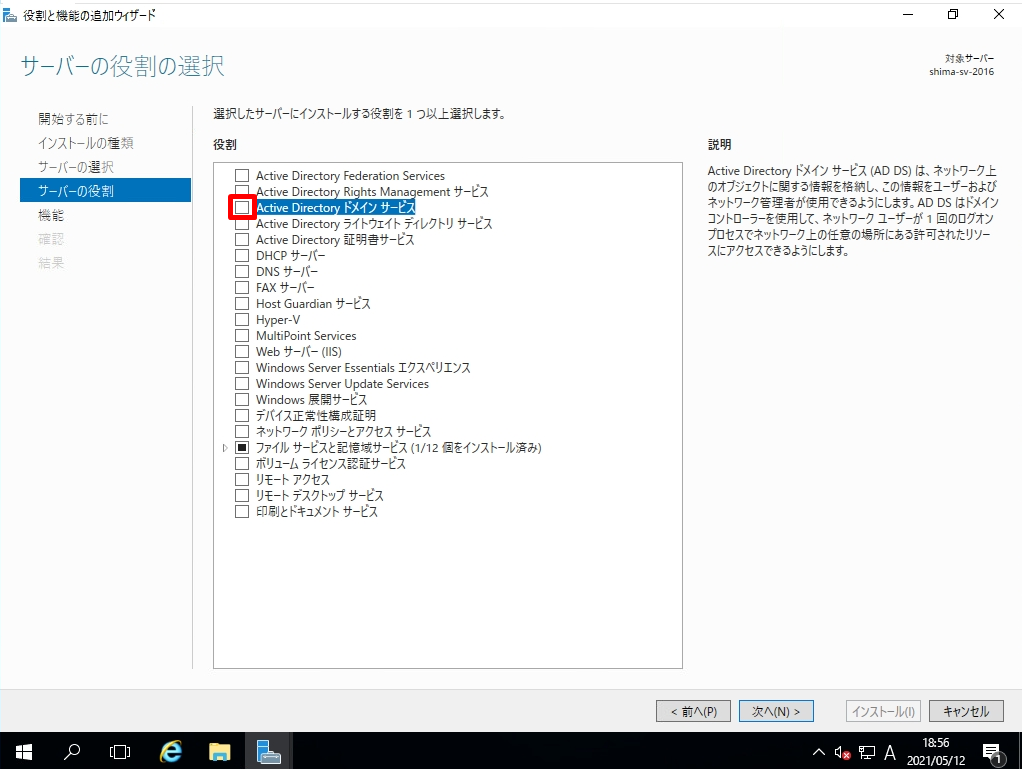Check 印刷とドキュメント サービス
1022x769 pixels.
[x=242, y=511]
